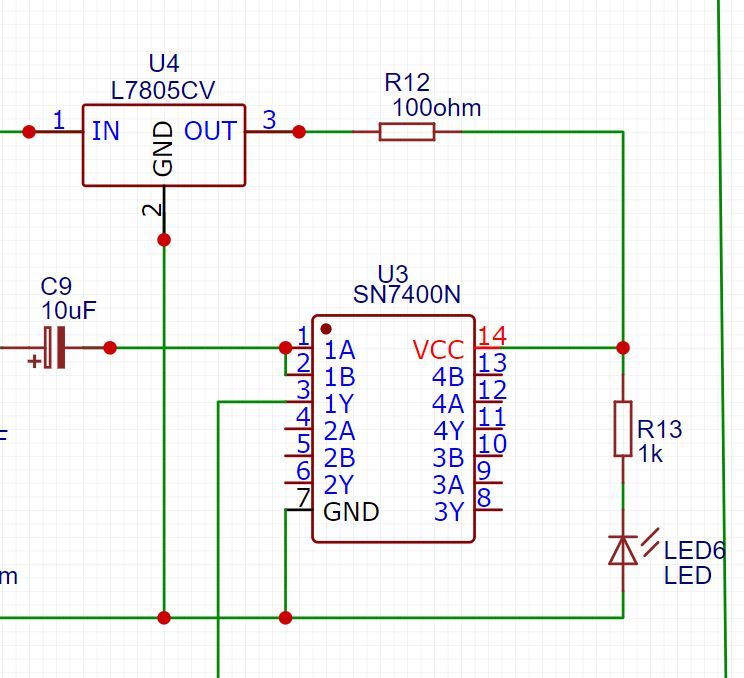The image size is (744, 678).
Task: Click the junction dot below U4 GND pin 2
Action: pyautogui.click(x=164, y=240)
